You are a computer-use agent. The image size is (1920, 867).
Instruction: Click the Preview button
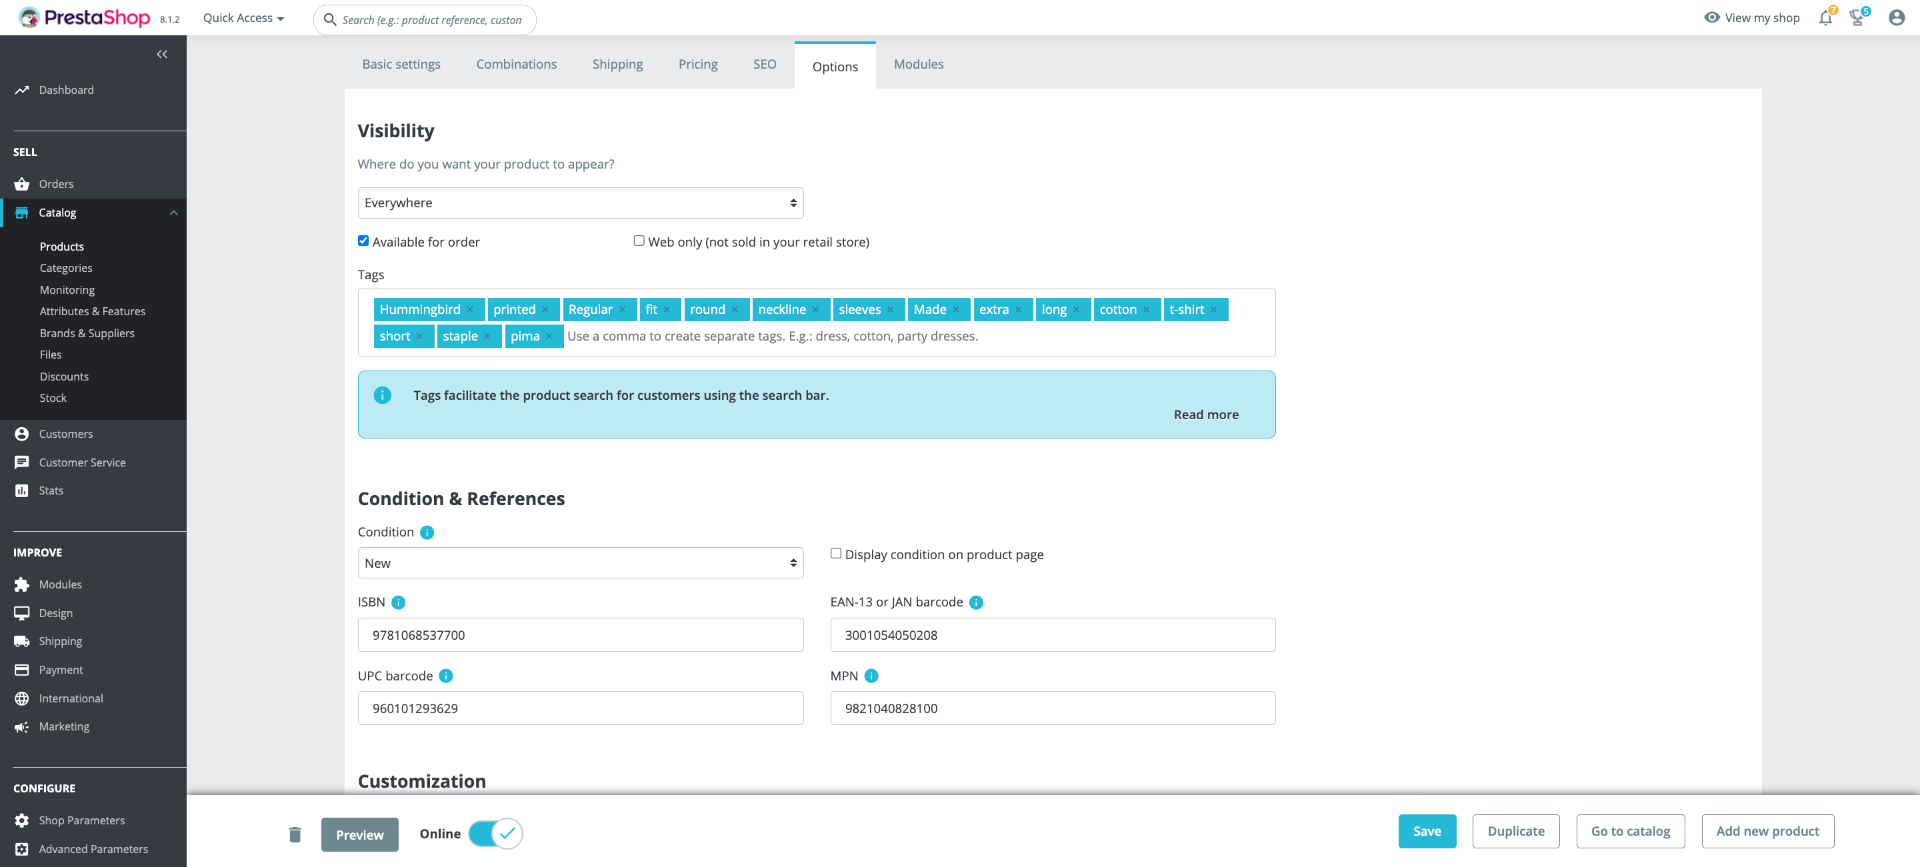tap(360, 835)
